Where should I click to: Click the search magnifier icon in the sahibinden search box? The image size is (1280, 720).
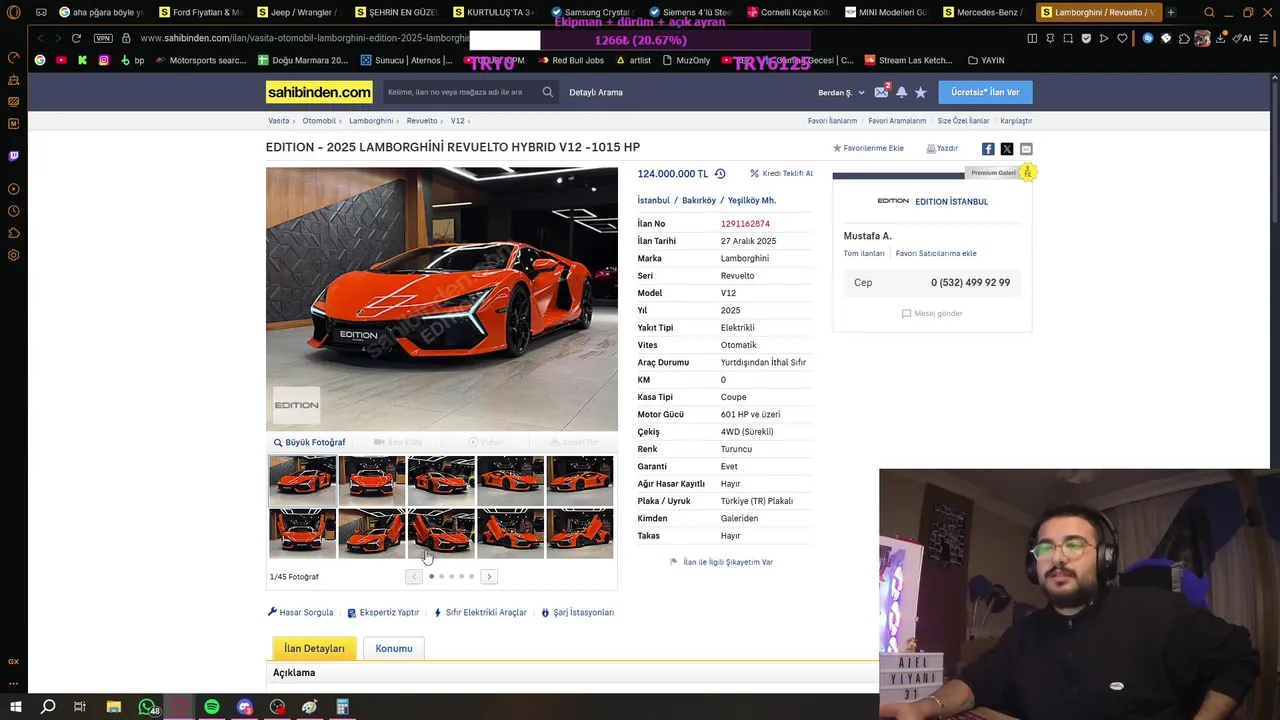pyautogui.click(x=548, y=92)
